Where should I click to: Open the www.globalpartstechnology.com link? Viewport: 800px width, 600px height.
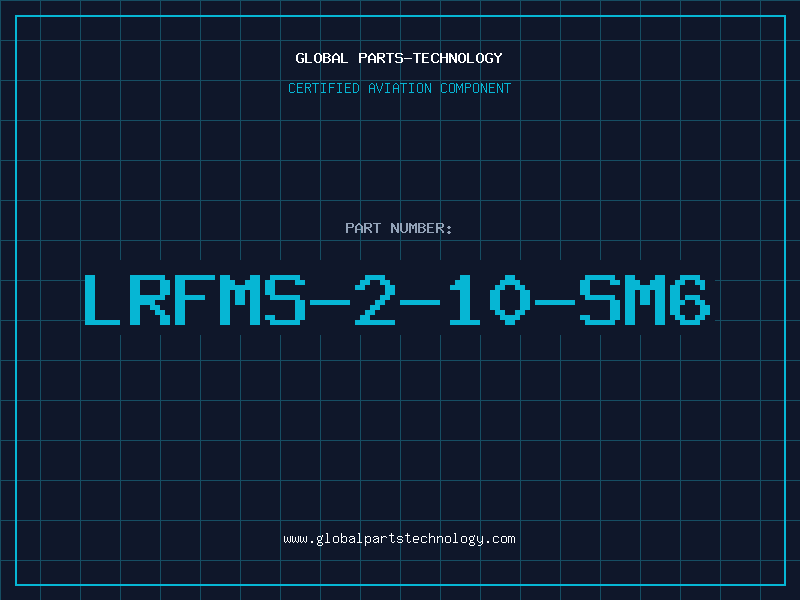[399, 539]
